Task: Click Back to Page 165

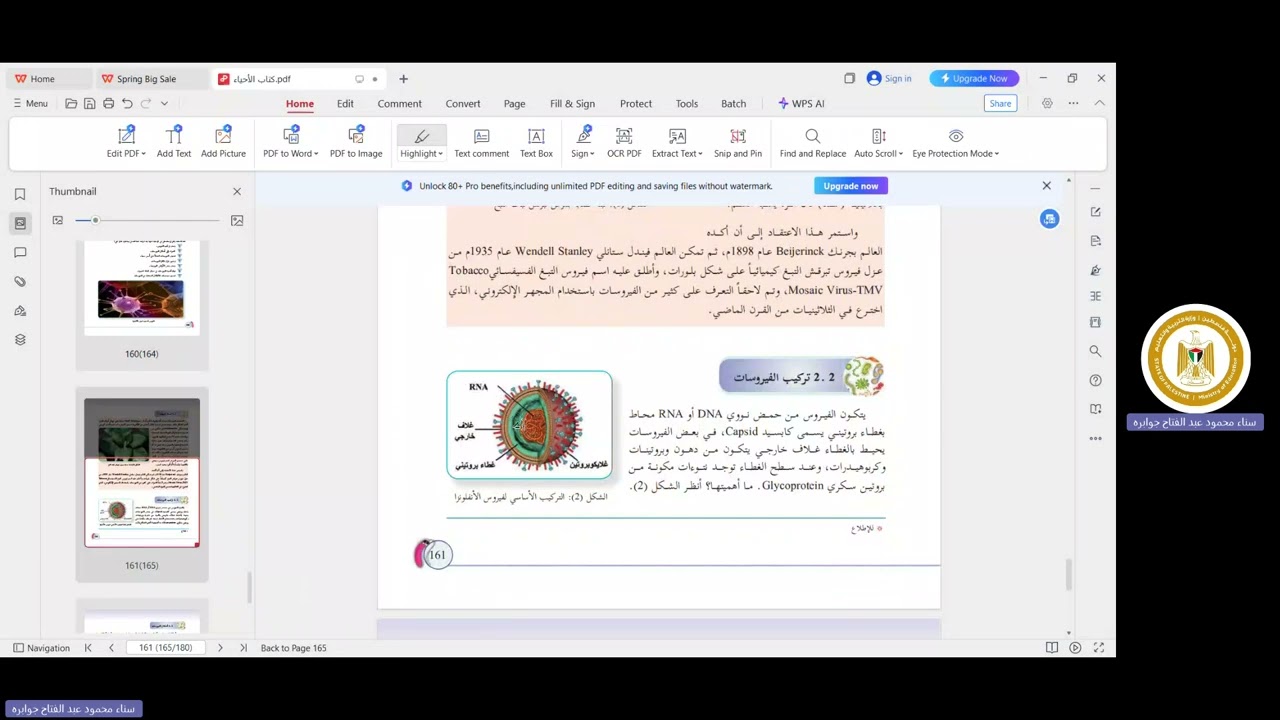Action: click(x=293, y=648)
